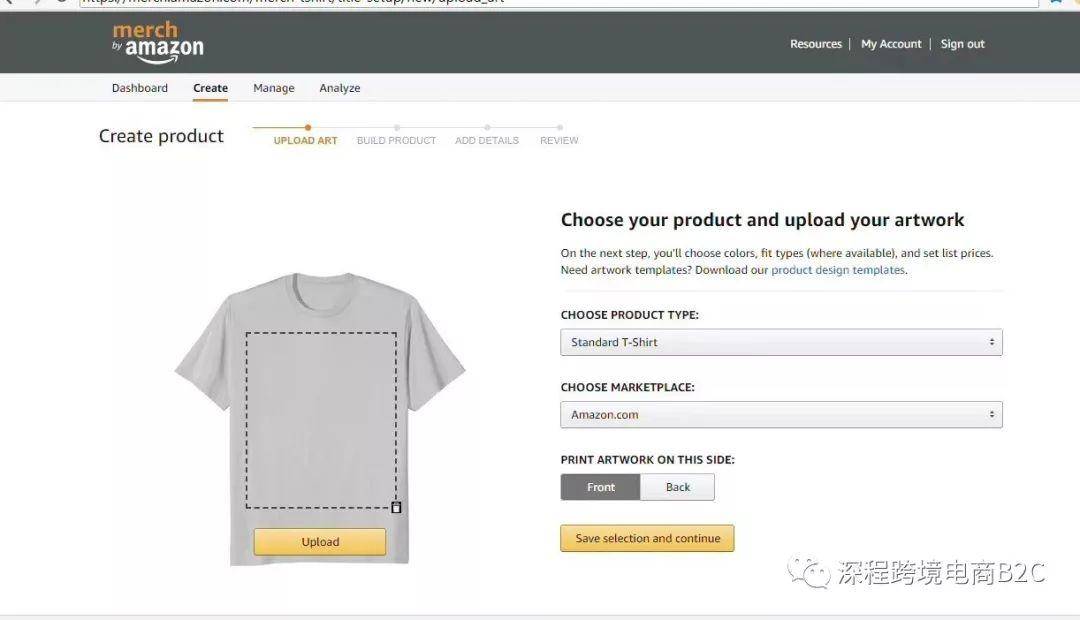Open the Resources link
Image resolution: width=1080 pixels, height=620 pixels.
tap(816, 44)
